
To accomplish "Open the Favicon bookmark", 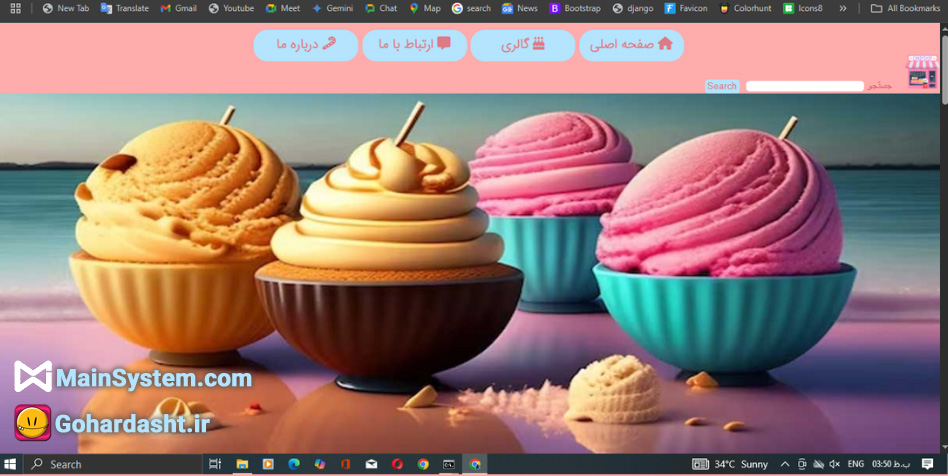I will coord(686,8).
